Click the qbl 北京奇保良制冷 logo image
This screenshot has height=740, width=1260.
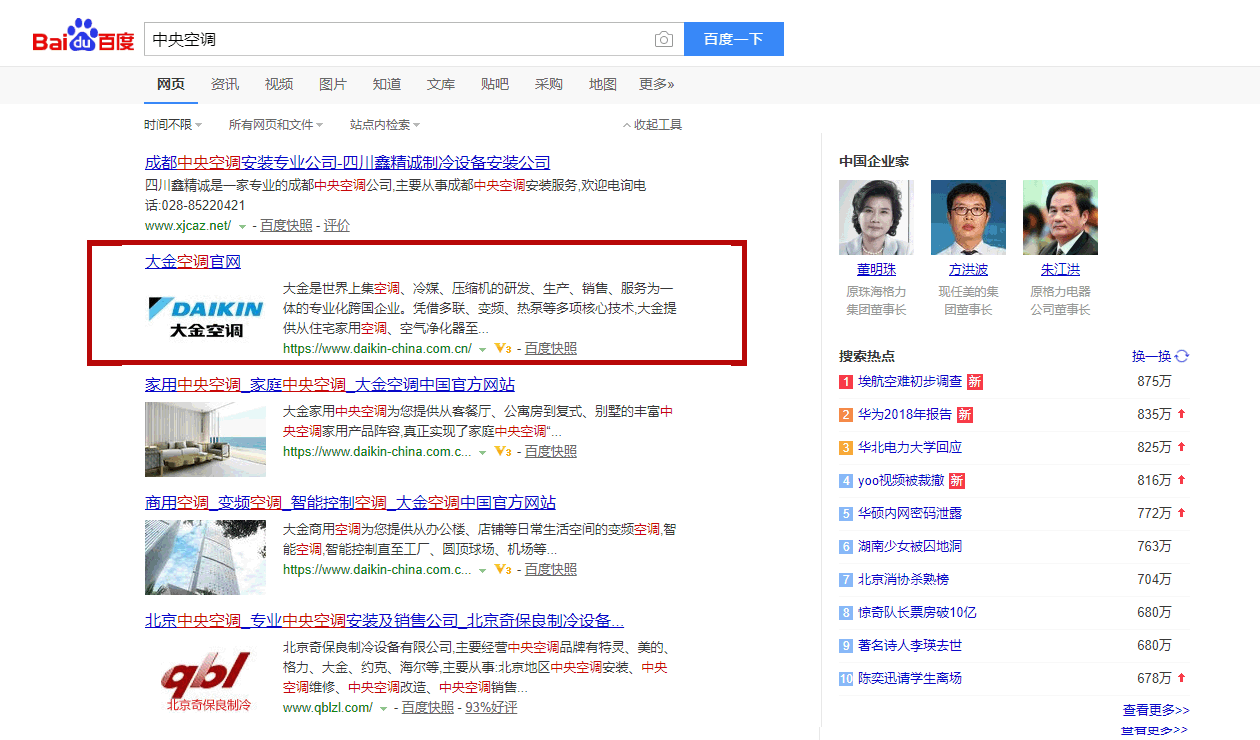205,677
